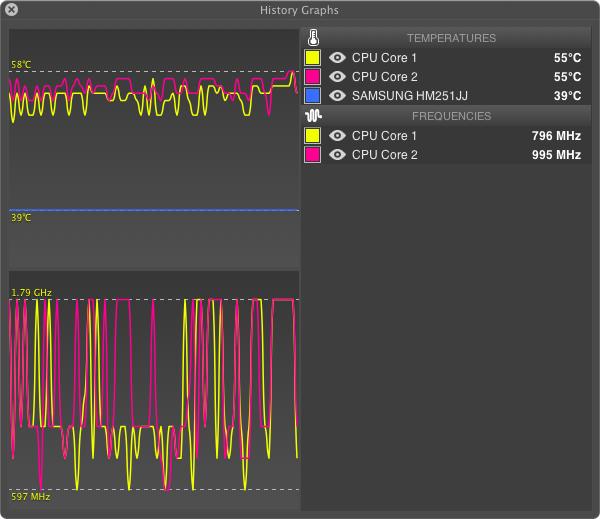Click the 39°C reading for SAMSUNG drive
The width and height of the screenshot is (600, 519).
(567, 96)
